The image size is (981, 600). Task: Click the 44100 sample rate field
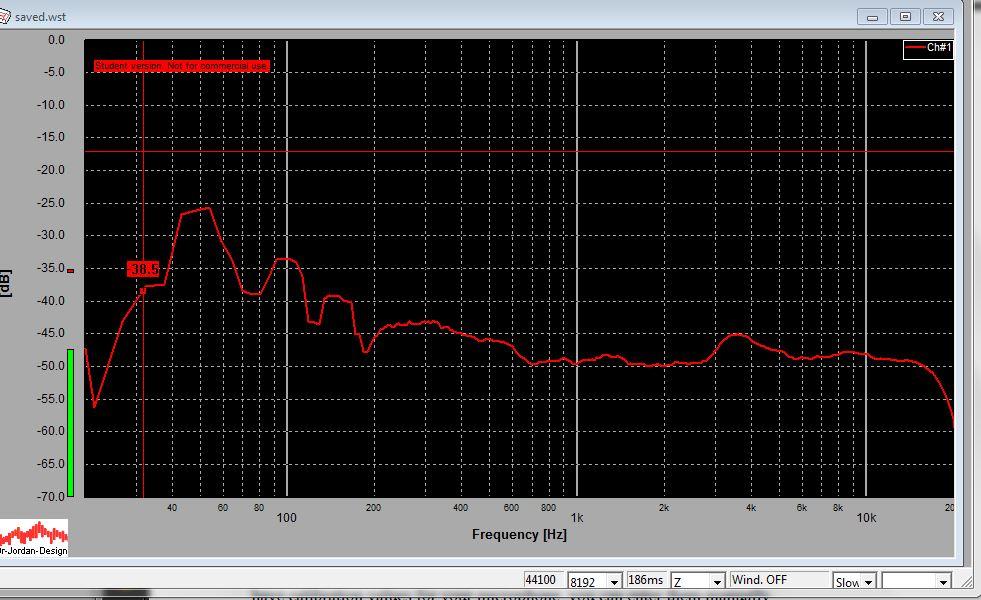pyautogui.click(x=542, y=581)
